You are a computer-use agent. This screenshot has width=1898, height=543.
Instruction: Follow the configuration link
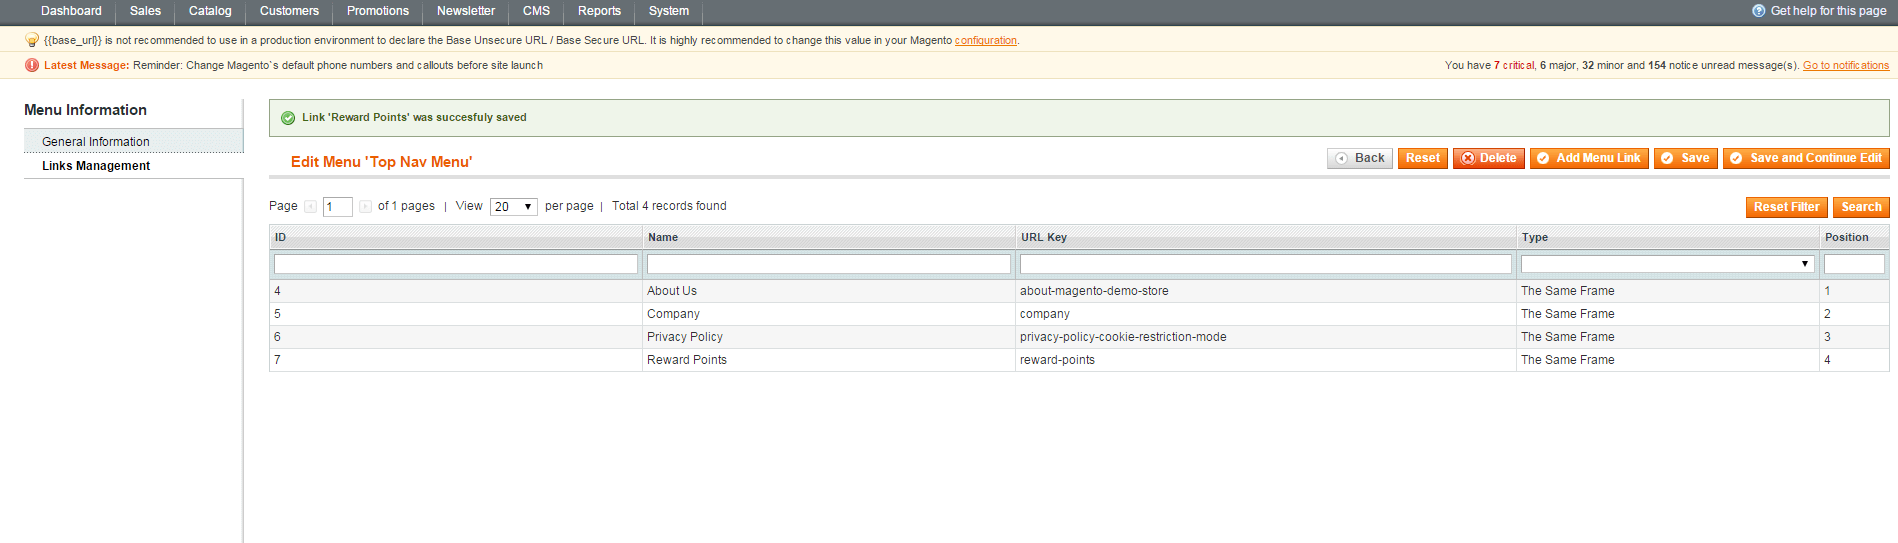[985, 41]
